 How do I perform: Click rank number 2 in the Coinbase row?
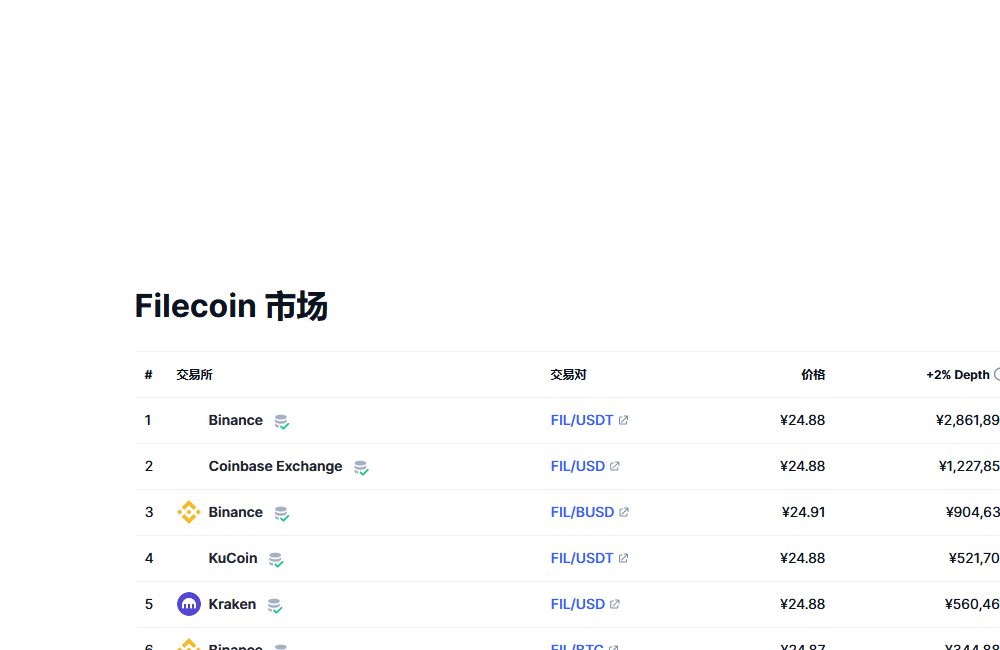pyautogui.click(x=149, y=466)
